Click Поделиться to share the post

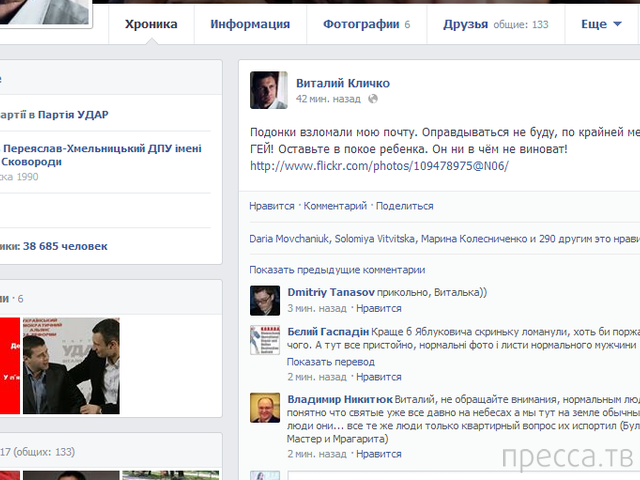pyautogui.click(x=404, y=206)
